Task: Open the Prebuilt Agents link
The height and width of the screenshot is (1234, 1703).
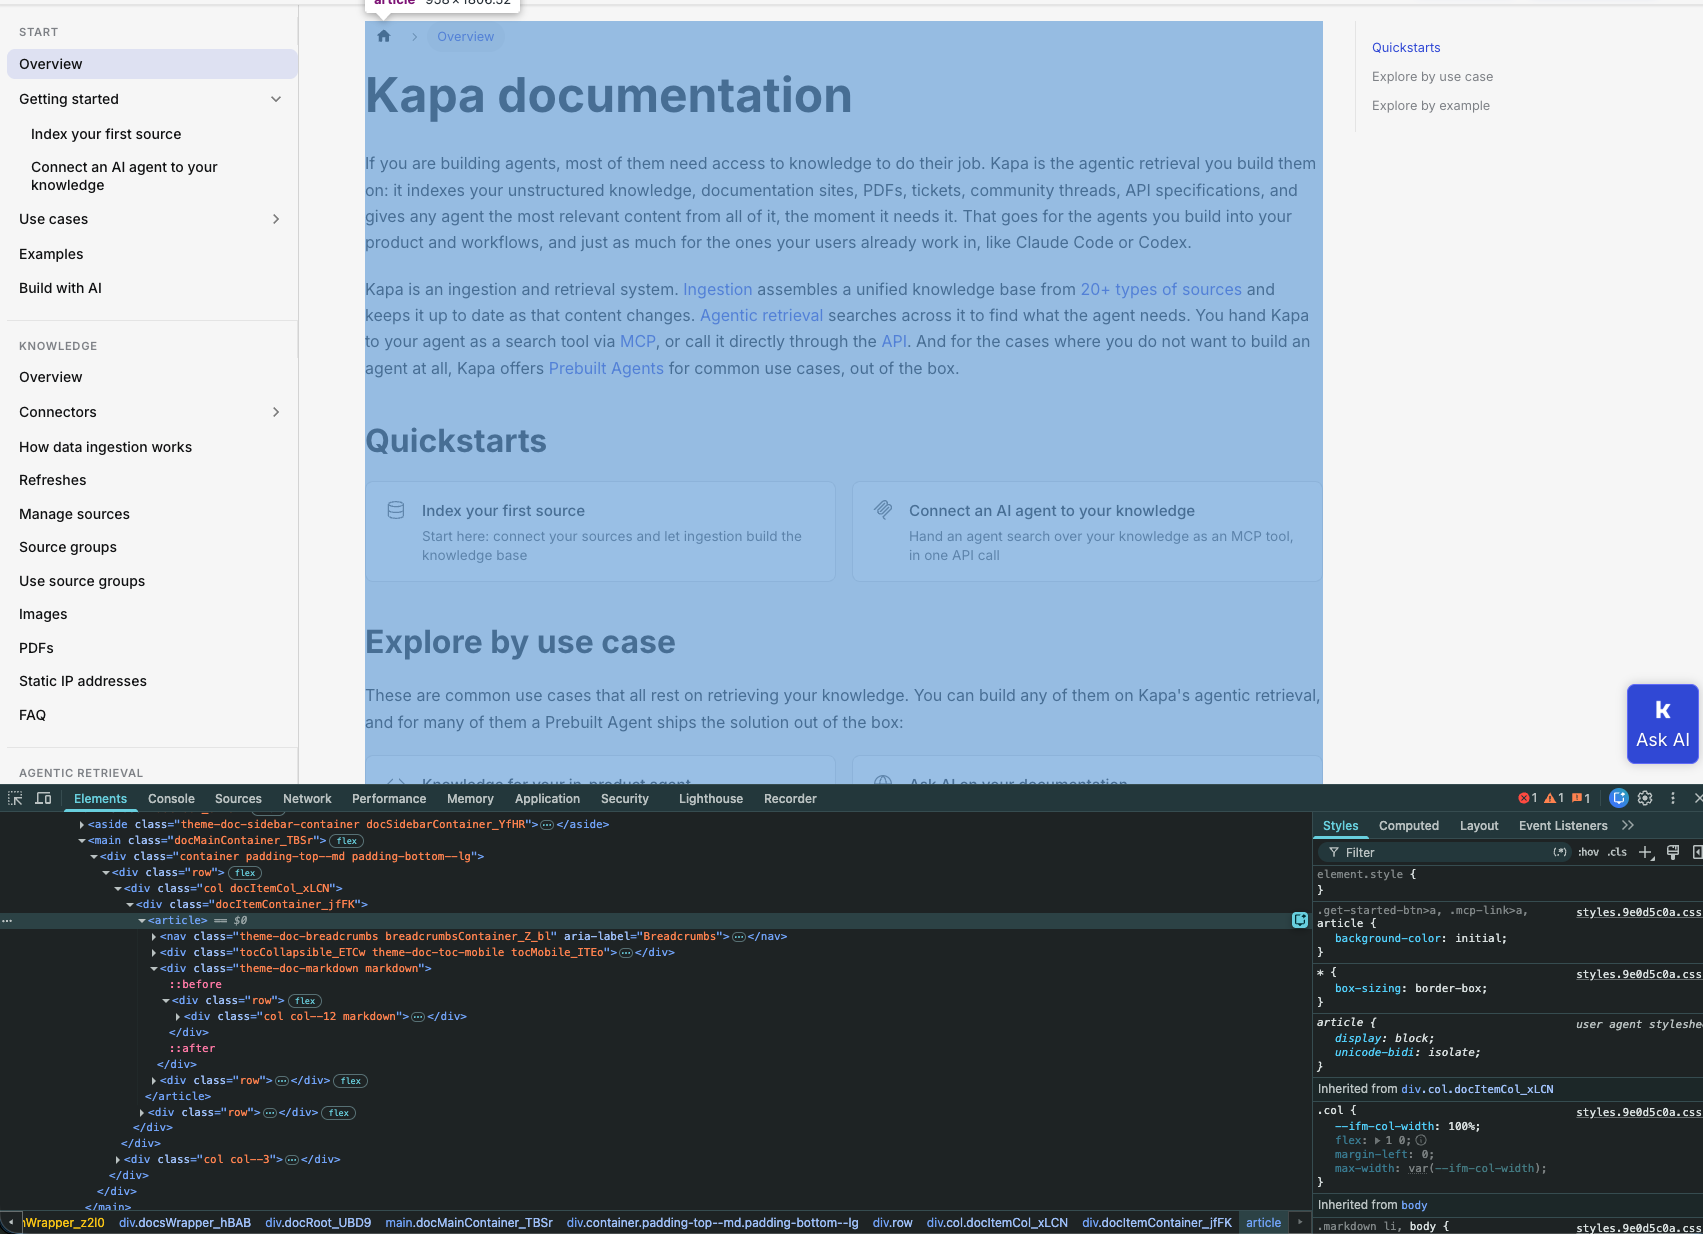Action: [606, 368]
